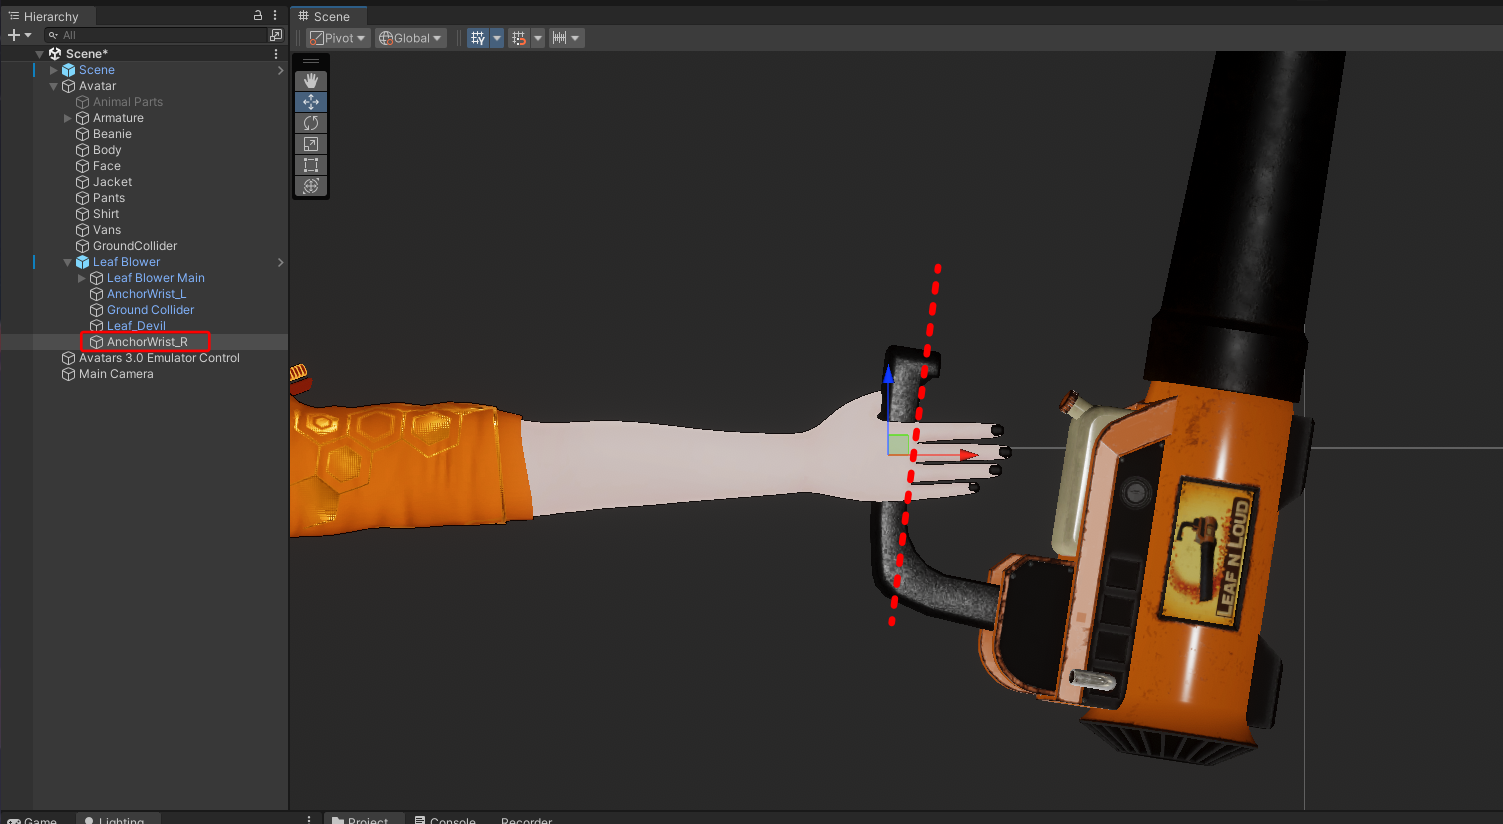Choose the Scale tool
The width and height of the screenshot is (1503, 824).
click(x=311, y=144)
